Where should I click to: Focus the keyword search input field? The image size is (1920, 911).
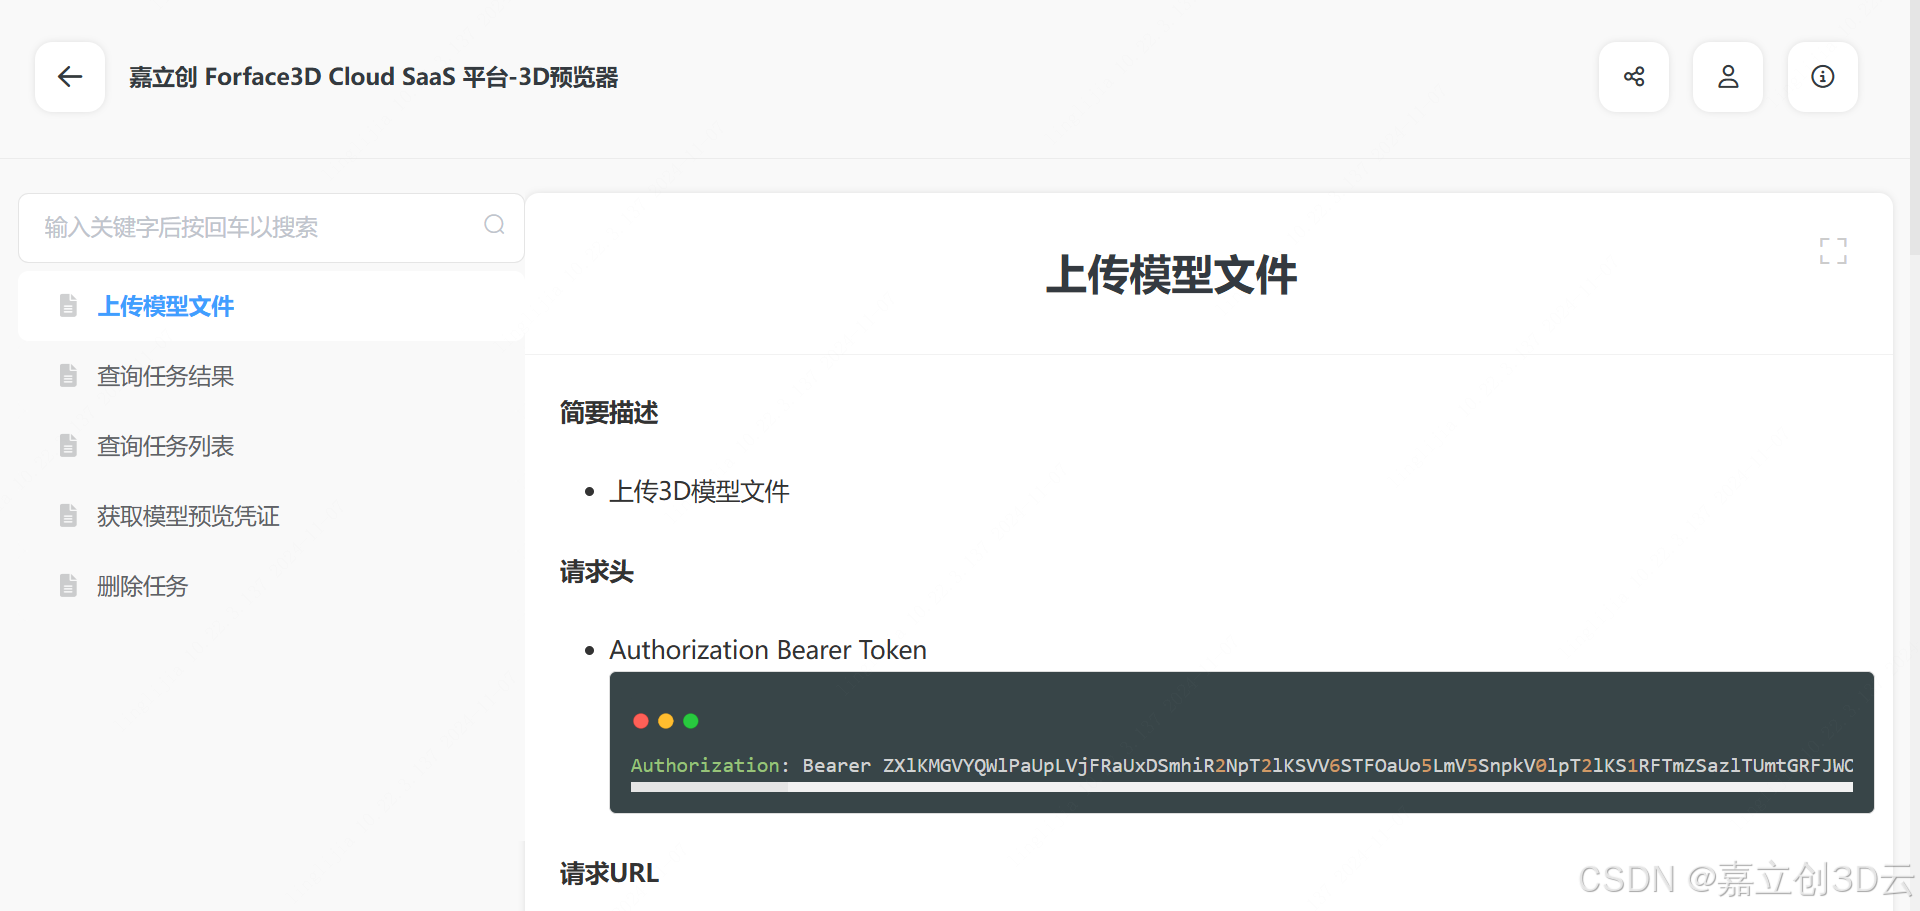pos(271,228)
